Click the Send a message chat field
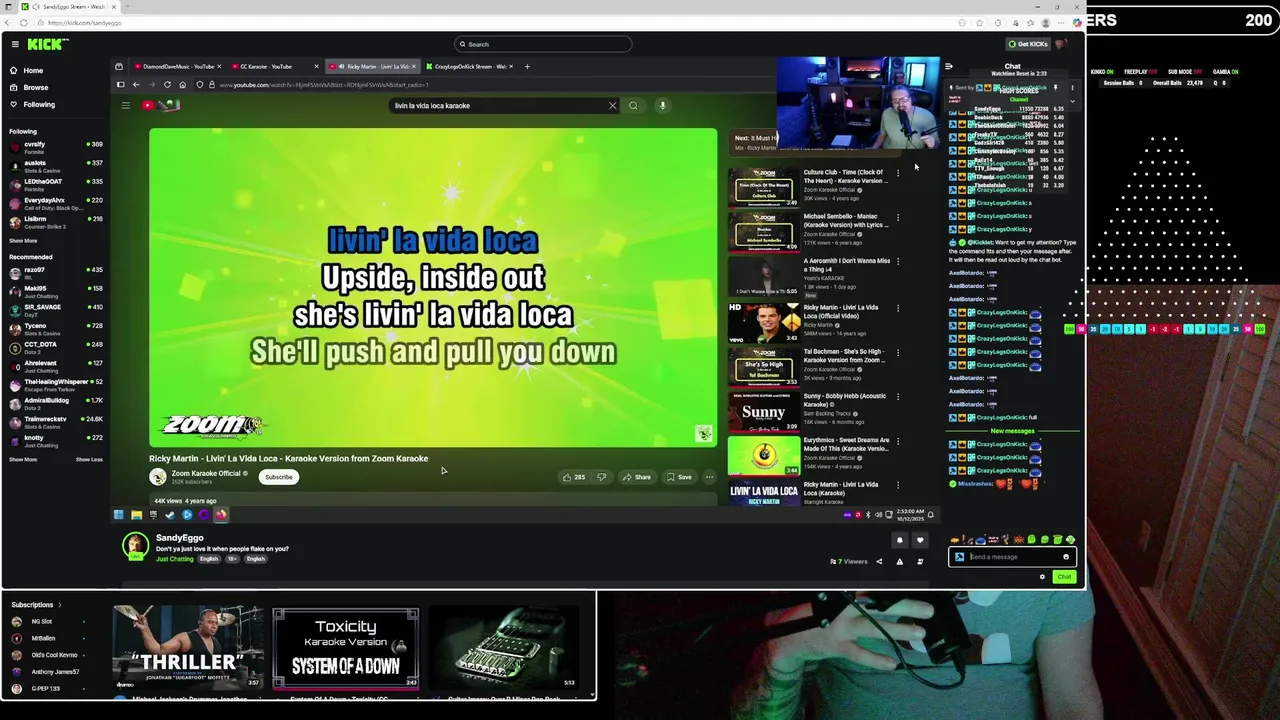 (1011, 557)
